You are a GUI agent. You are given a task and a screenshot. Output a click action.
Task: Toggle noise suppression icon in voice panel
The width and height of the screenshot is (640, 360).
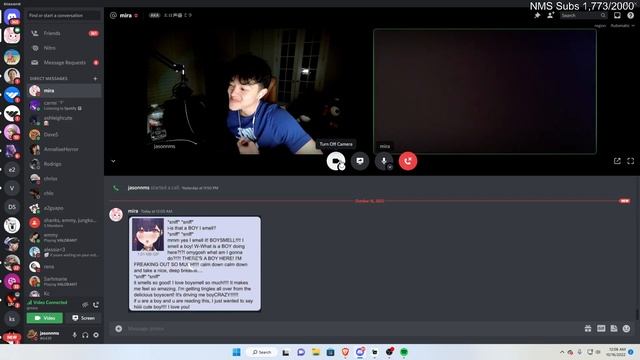85,305
